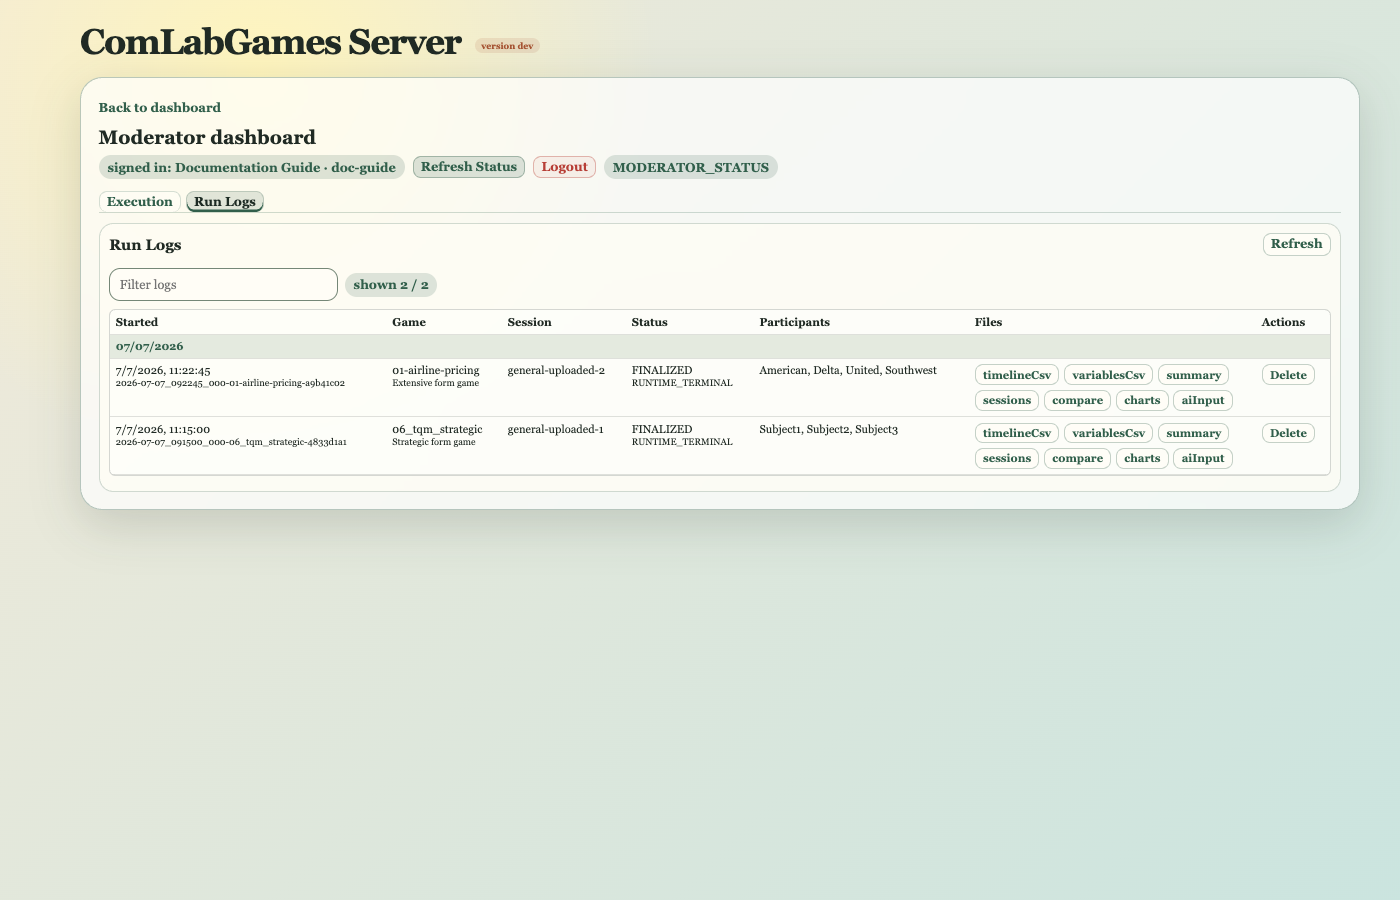Select the Run Logs tab
Image resolution: width=1400 pixels, height=900 pixels.
click(x=225, y=201)
